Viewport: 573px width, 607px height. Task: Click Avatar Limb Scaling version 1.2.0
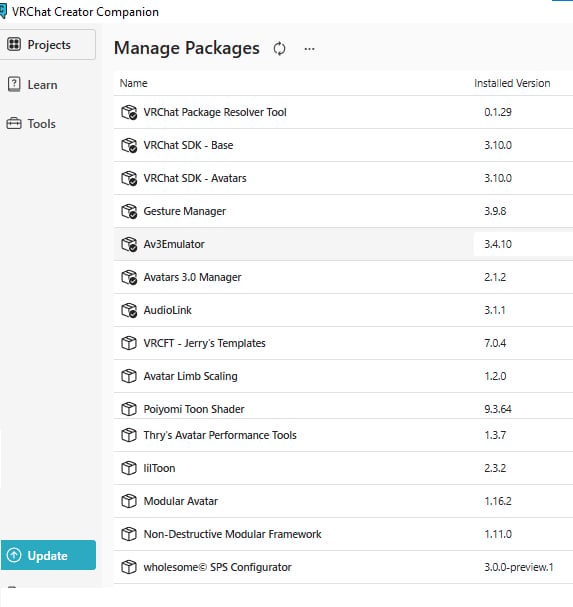tap(495, 376)
